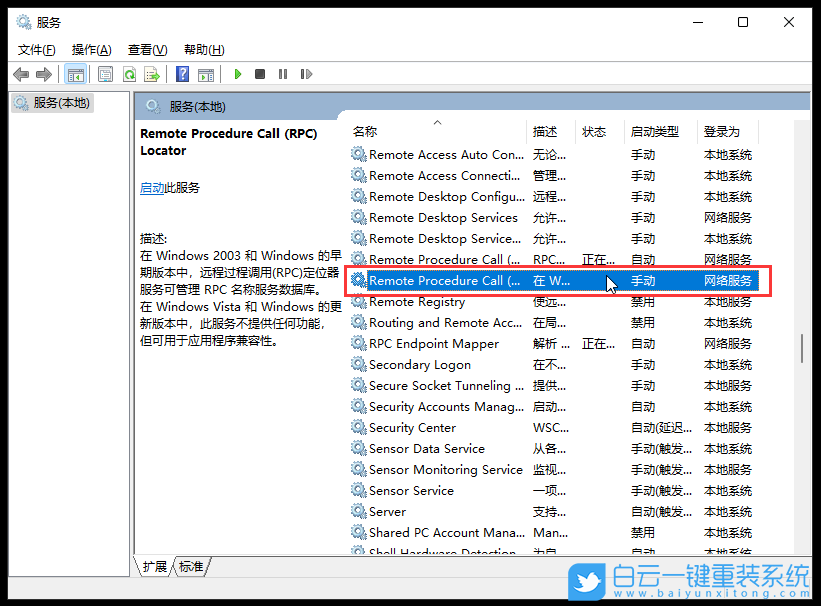Restart the service with the restart icon
821x606 pixels.
pos(306,73)
